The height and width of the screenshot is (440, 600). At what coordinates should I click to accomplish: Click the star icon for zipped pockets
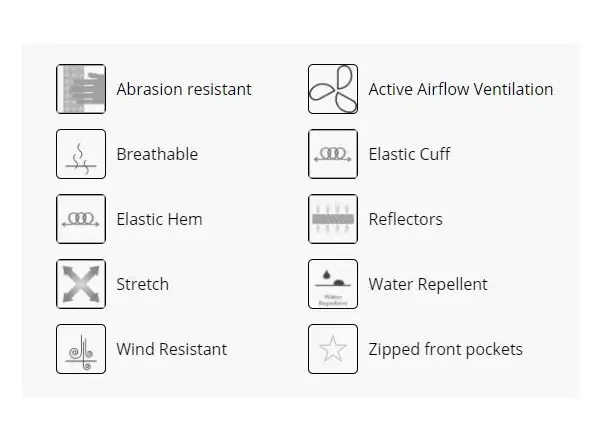pyautogui.click(x=333, y=349)
